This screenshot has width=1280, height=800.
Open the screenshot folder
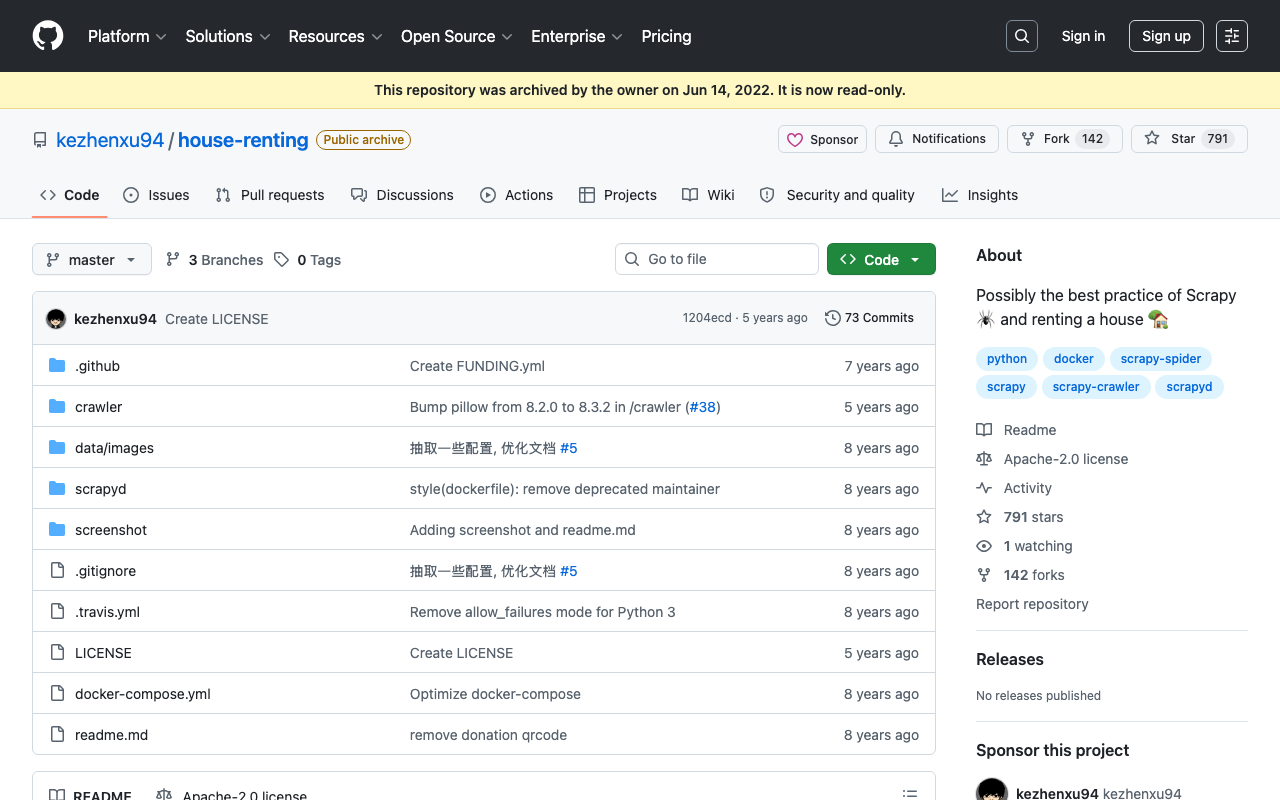pyautogui.click(x=111, y=530)
